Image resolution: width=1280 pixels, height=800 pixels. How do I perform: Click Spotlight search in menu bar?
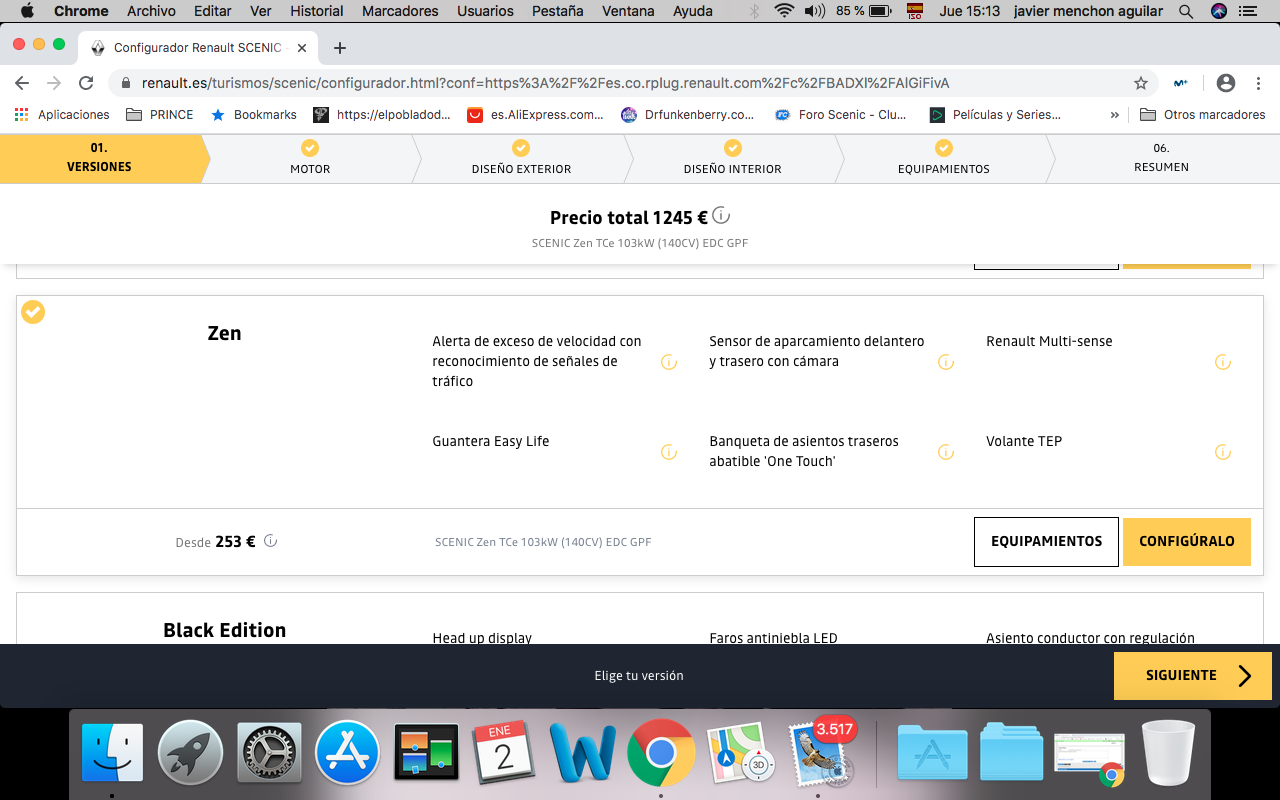pyautogui.click(x=1186, y=11)
